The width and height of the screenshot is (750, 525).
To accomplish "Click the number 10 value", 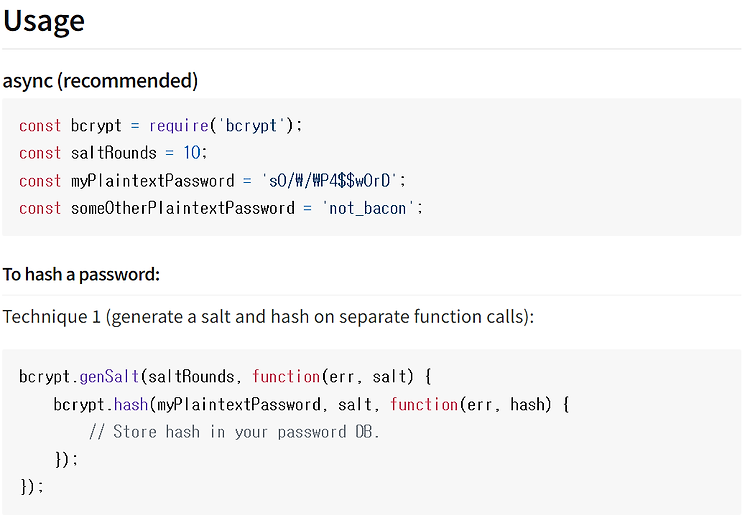I will point(192,153).
